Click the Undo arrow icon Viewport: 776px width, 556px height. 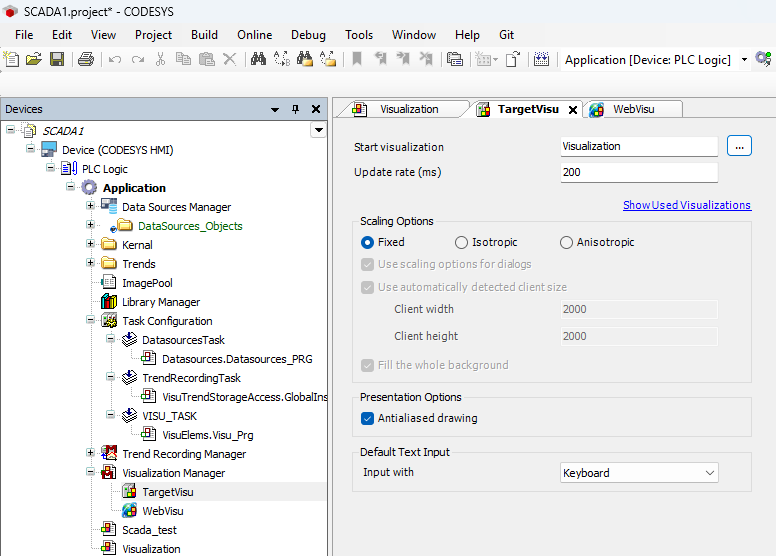115,59
